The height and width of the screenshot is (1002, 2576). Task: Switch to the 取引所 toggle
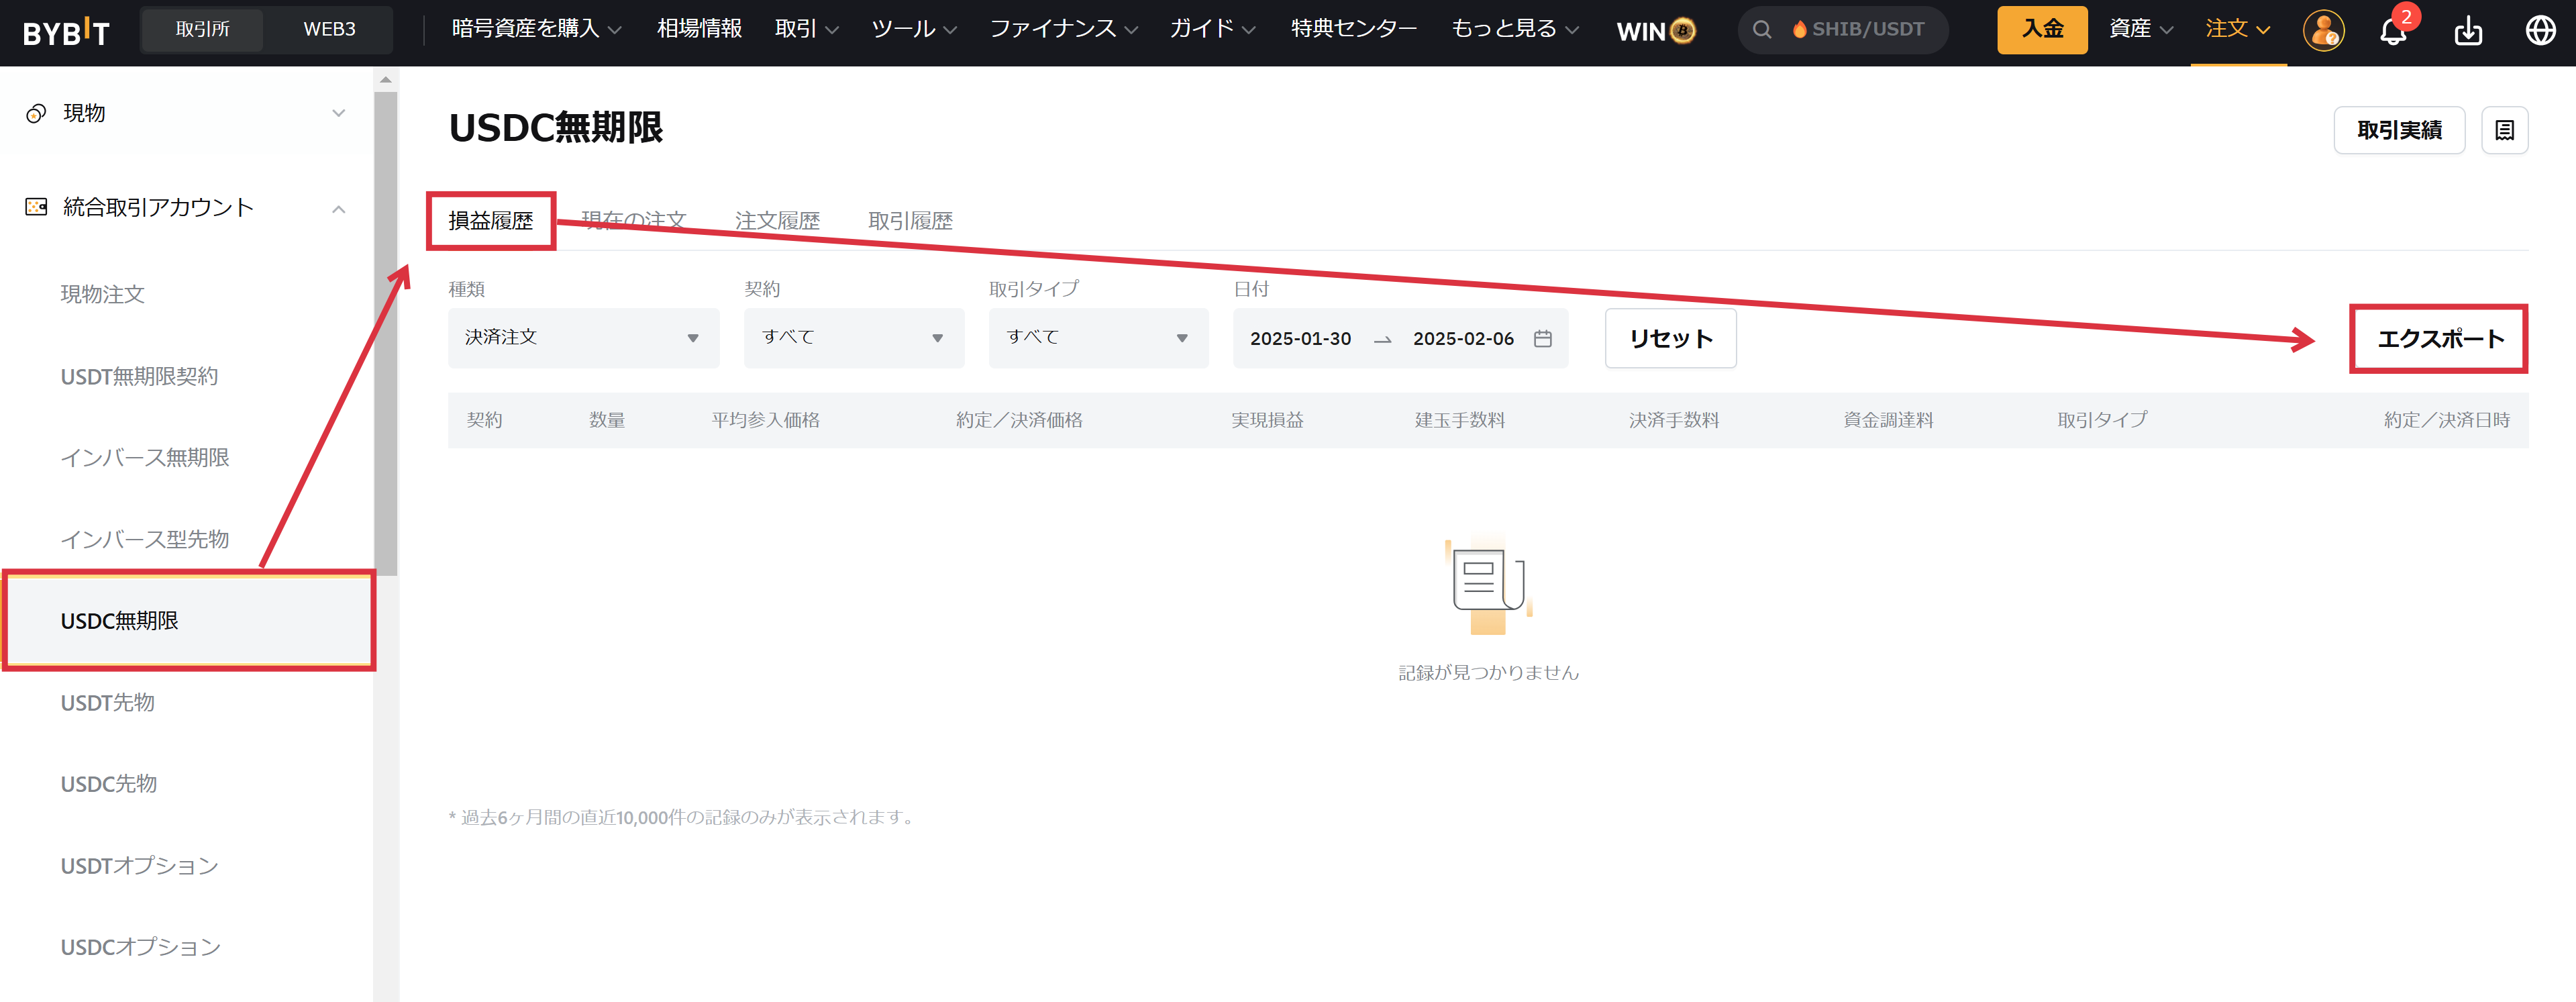click(203, 30)
